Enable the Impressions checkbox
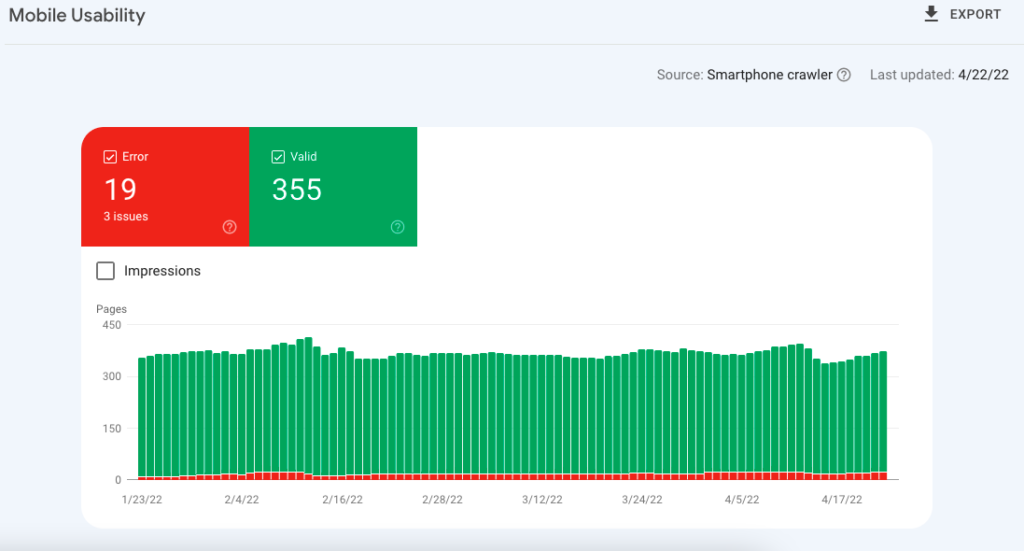Screen dimensions: 1024x551 click(x=105, y=271)
